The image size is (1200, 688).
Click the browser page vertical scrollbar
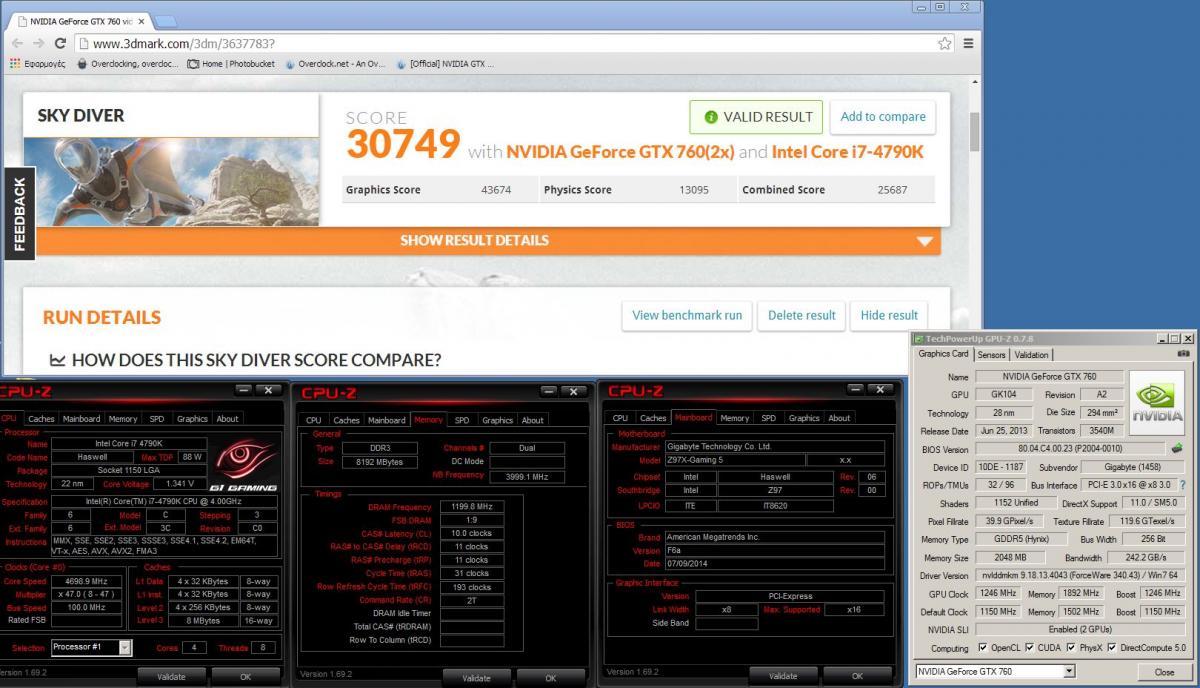point(975,130)
